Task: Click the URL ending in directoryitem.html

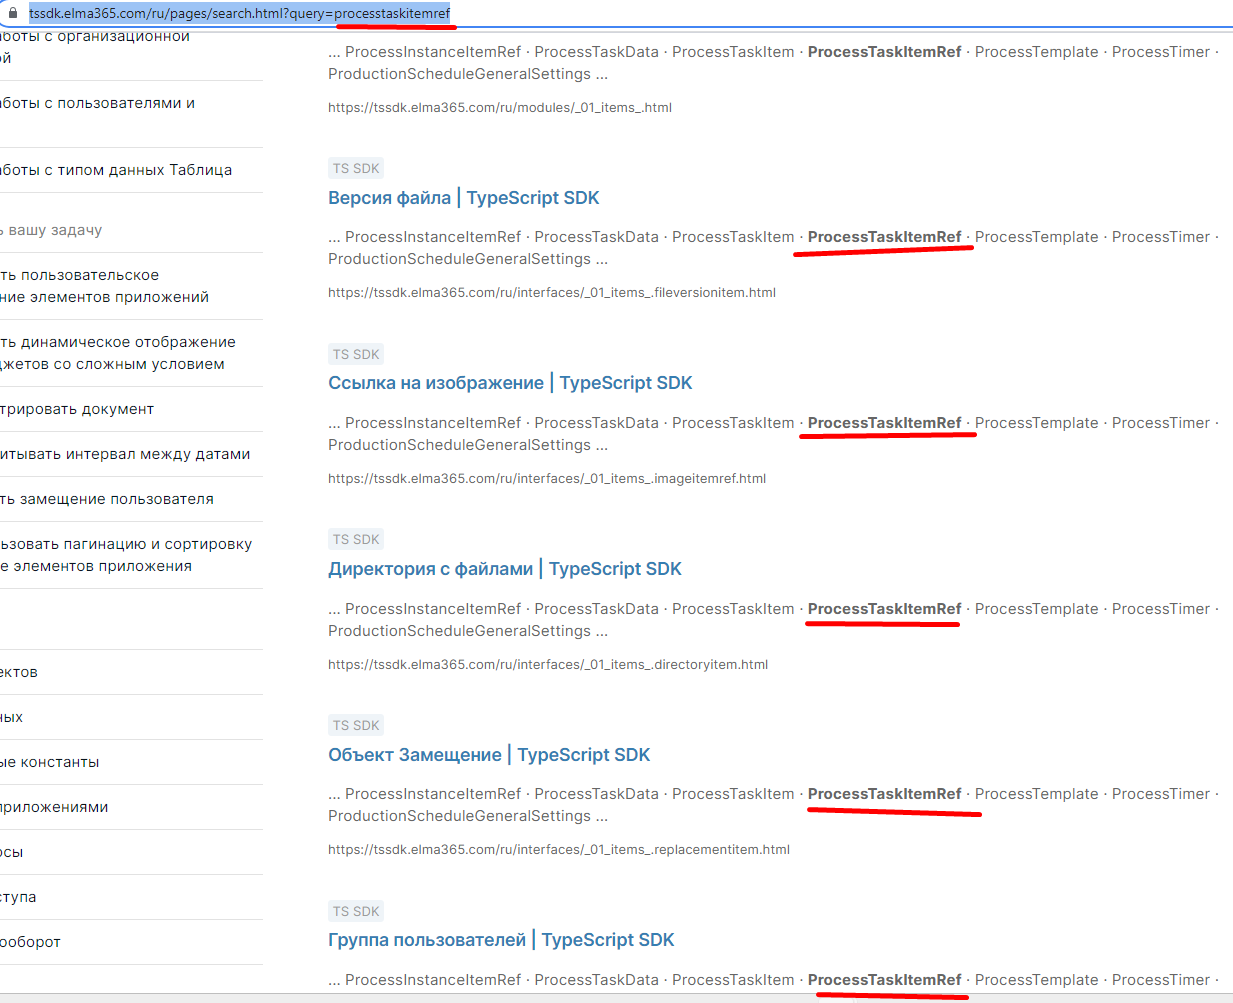Action: tap(548, 664)
